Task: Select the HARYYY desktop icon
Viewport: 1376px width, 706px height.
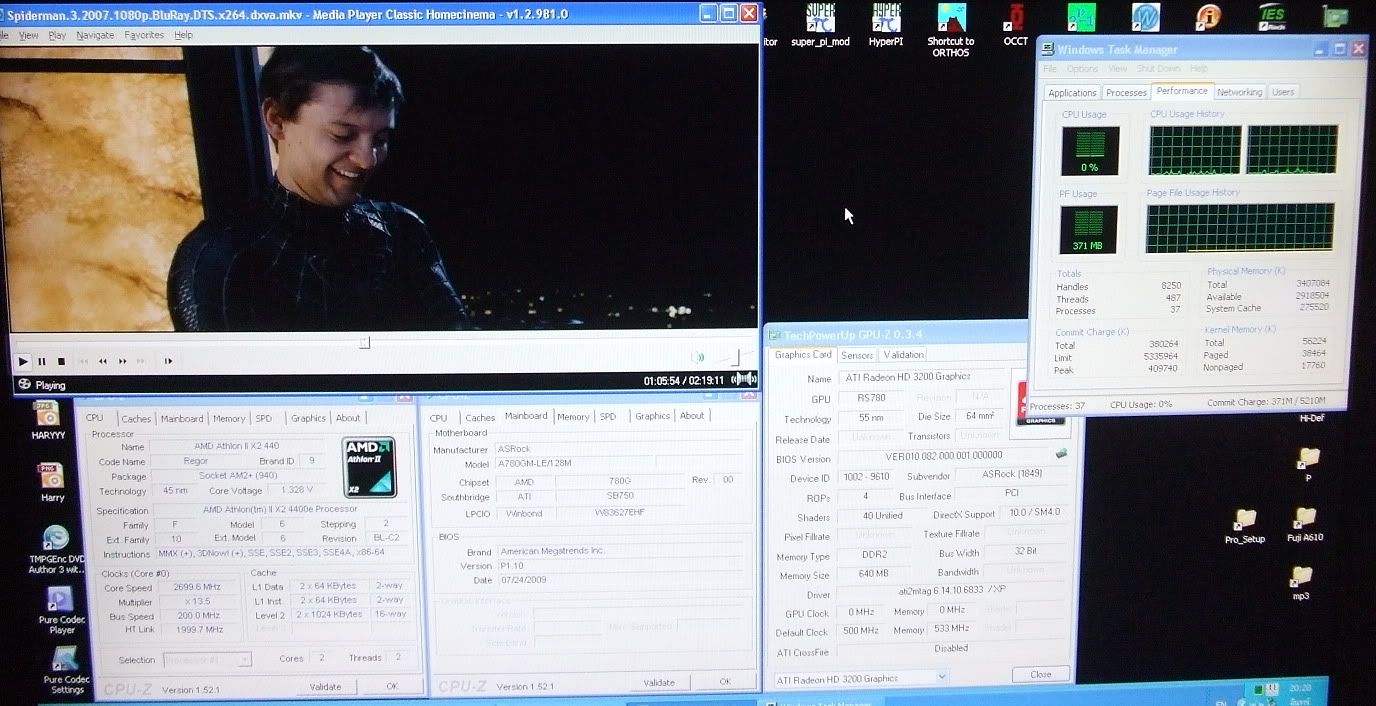Action: 47,420
